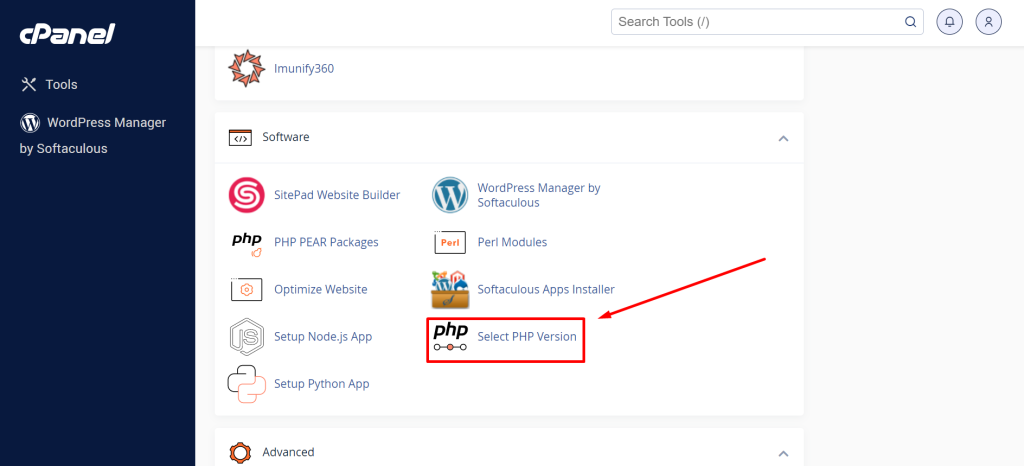The image size is (1024, 466).
Task: Open Optimize Website link
Action: point(321,289)
